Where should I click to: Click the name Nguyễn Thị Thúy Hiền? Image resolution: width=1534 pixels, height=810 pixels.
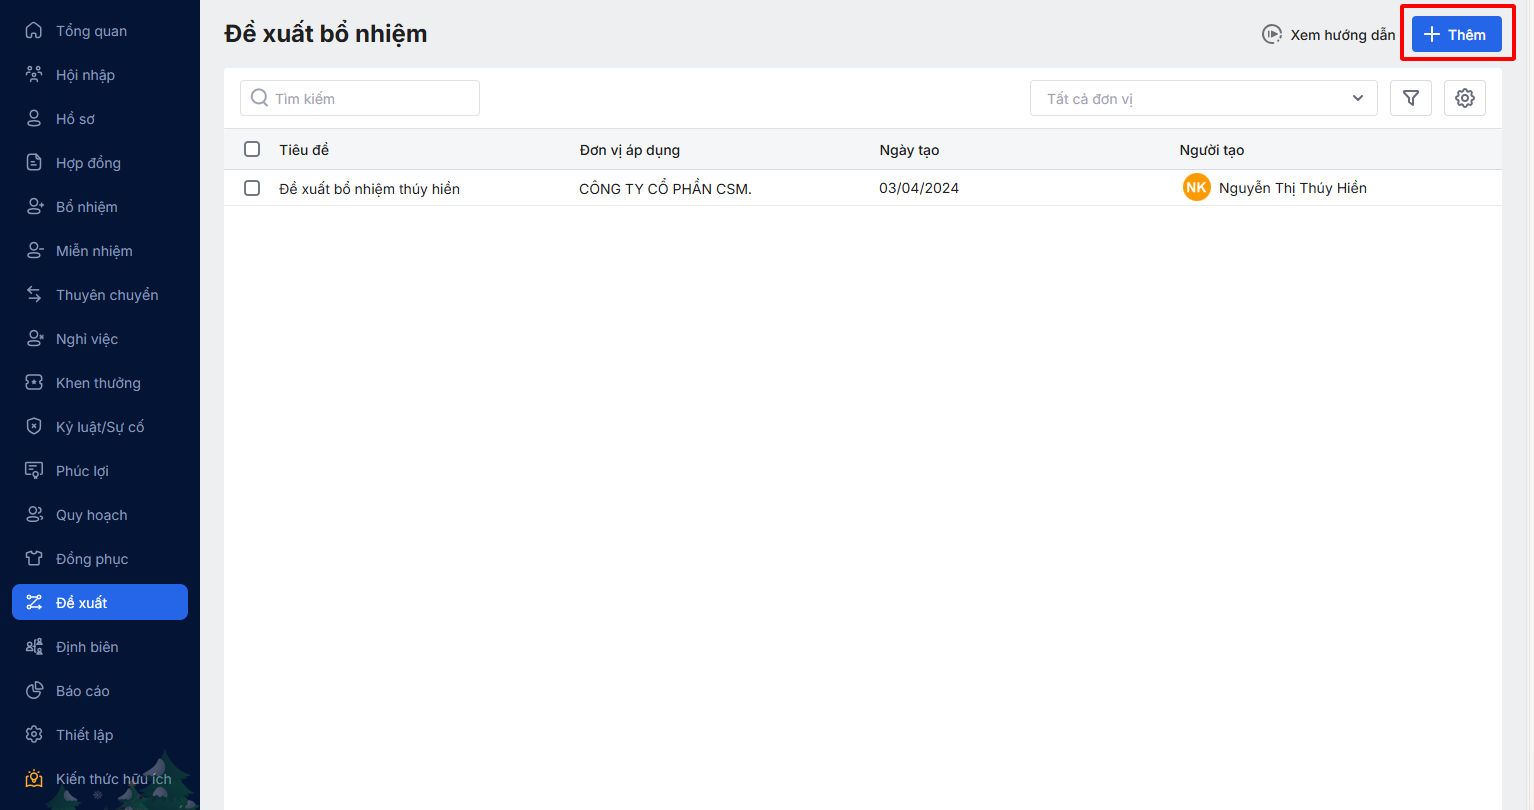1293,188
